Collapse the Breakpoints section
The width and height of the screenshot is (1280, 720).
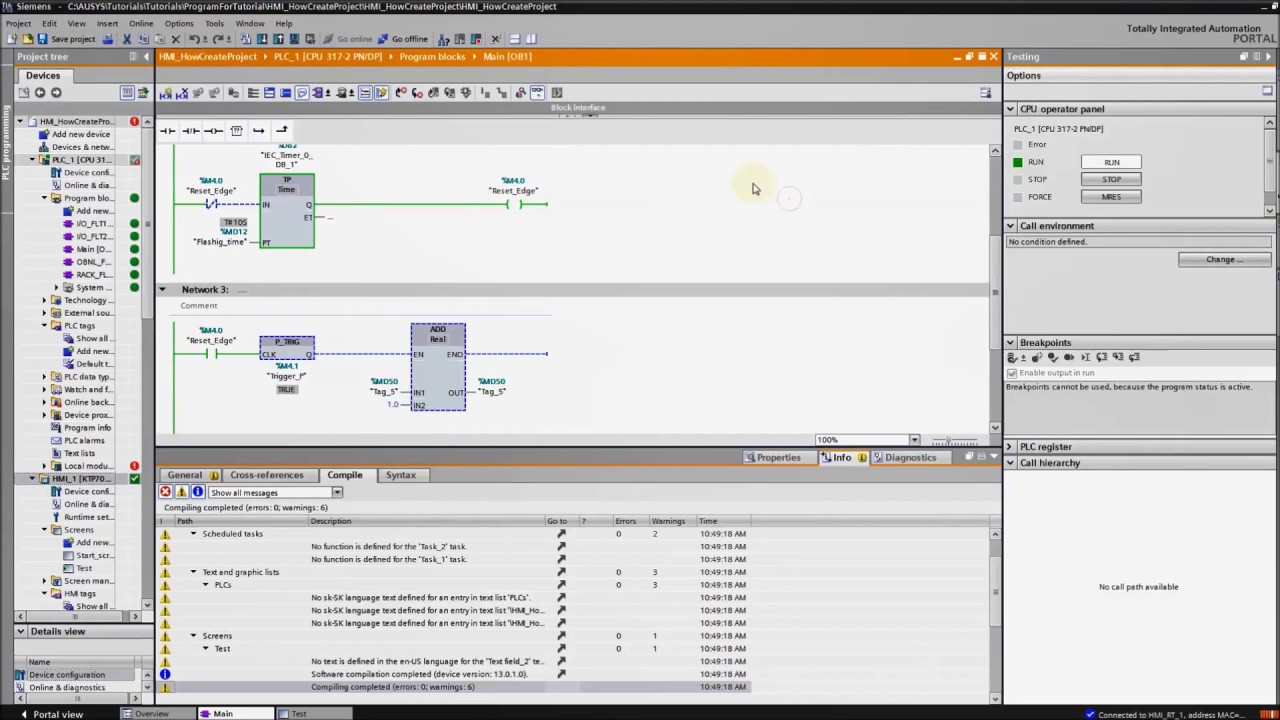point(1010,343)
